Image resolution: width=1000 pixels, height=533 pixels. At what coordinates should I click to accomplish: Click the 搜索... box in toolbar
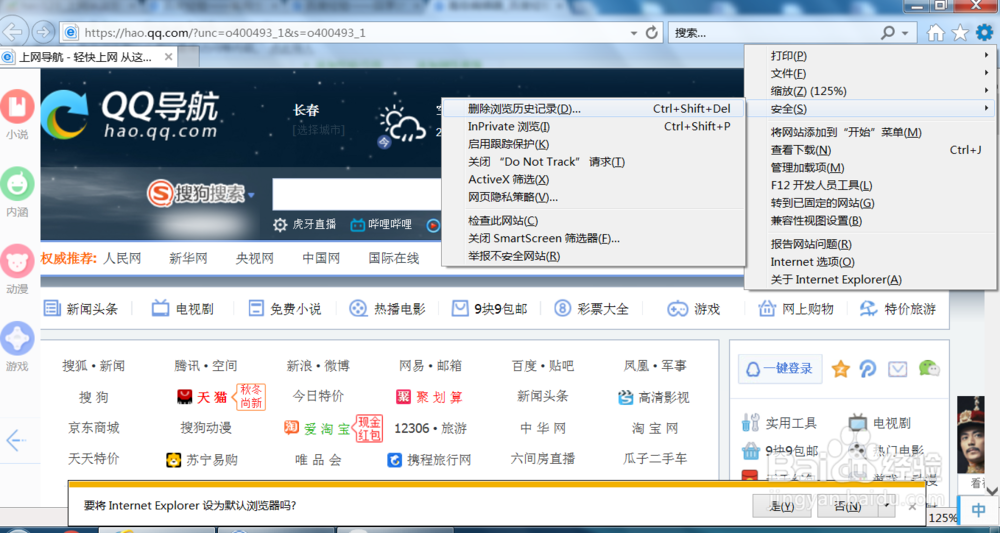coord(774,33)
